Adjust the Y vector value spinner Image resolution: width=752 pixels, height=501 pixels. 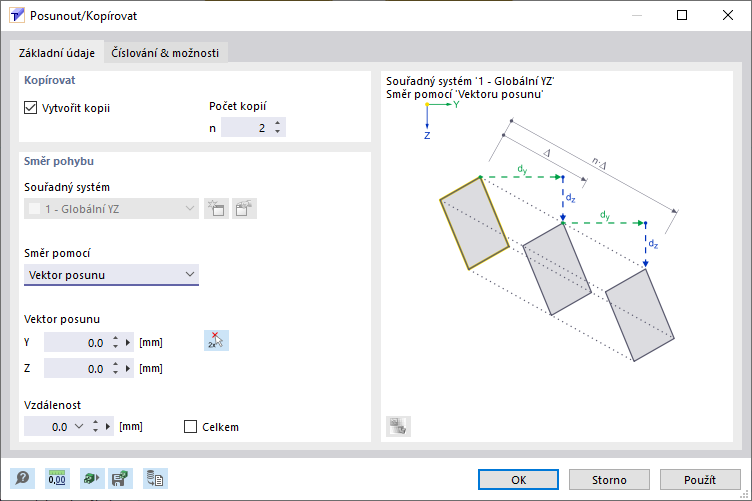(x=116, y=342)
